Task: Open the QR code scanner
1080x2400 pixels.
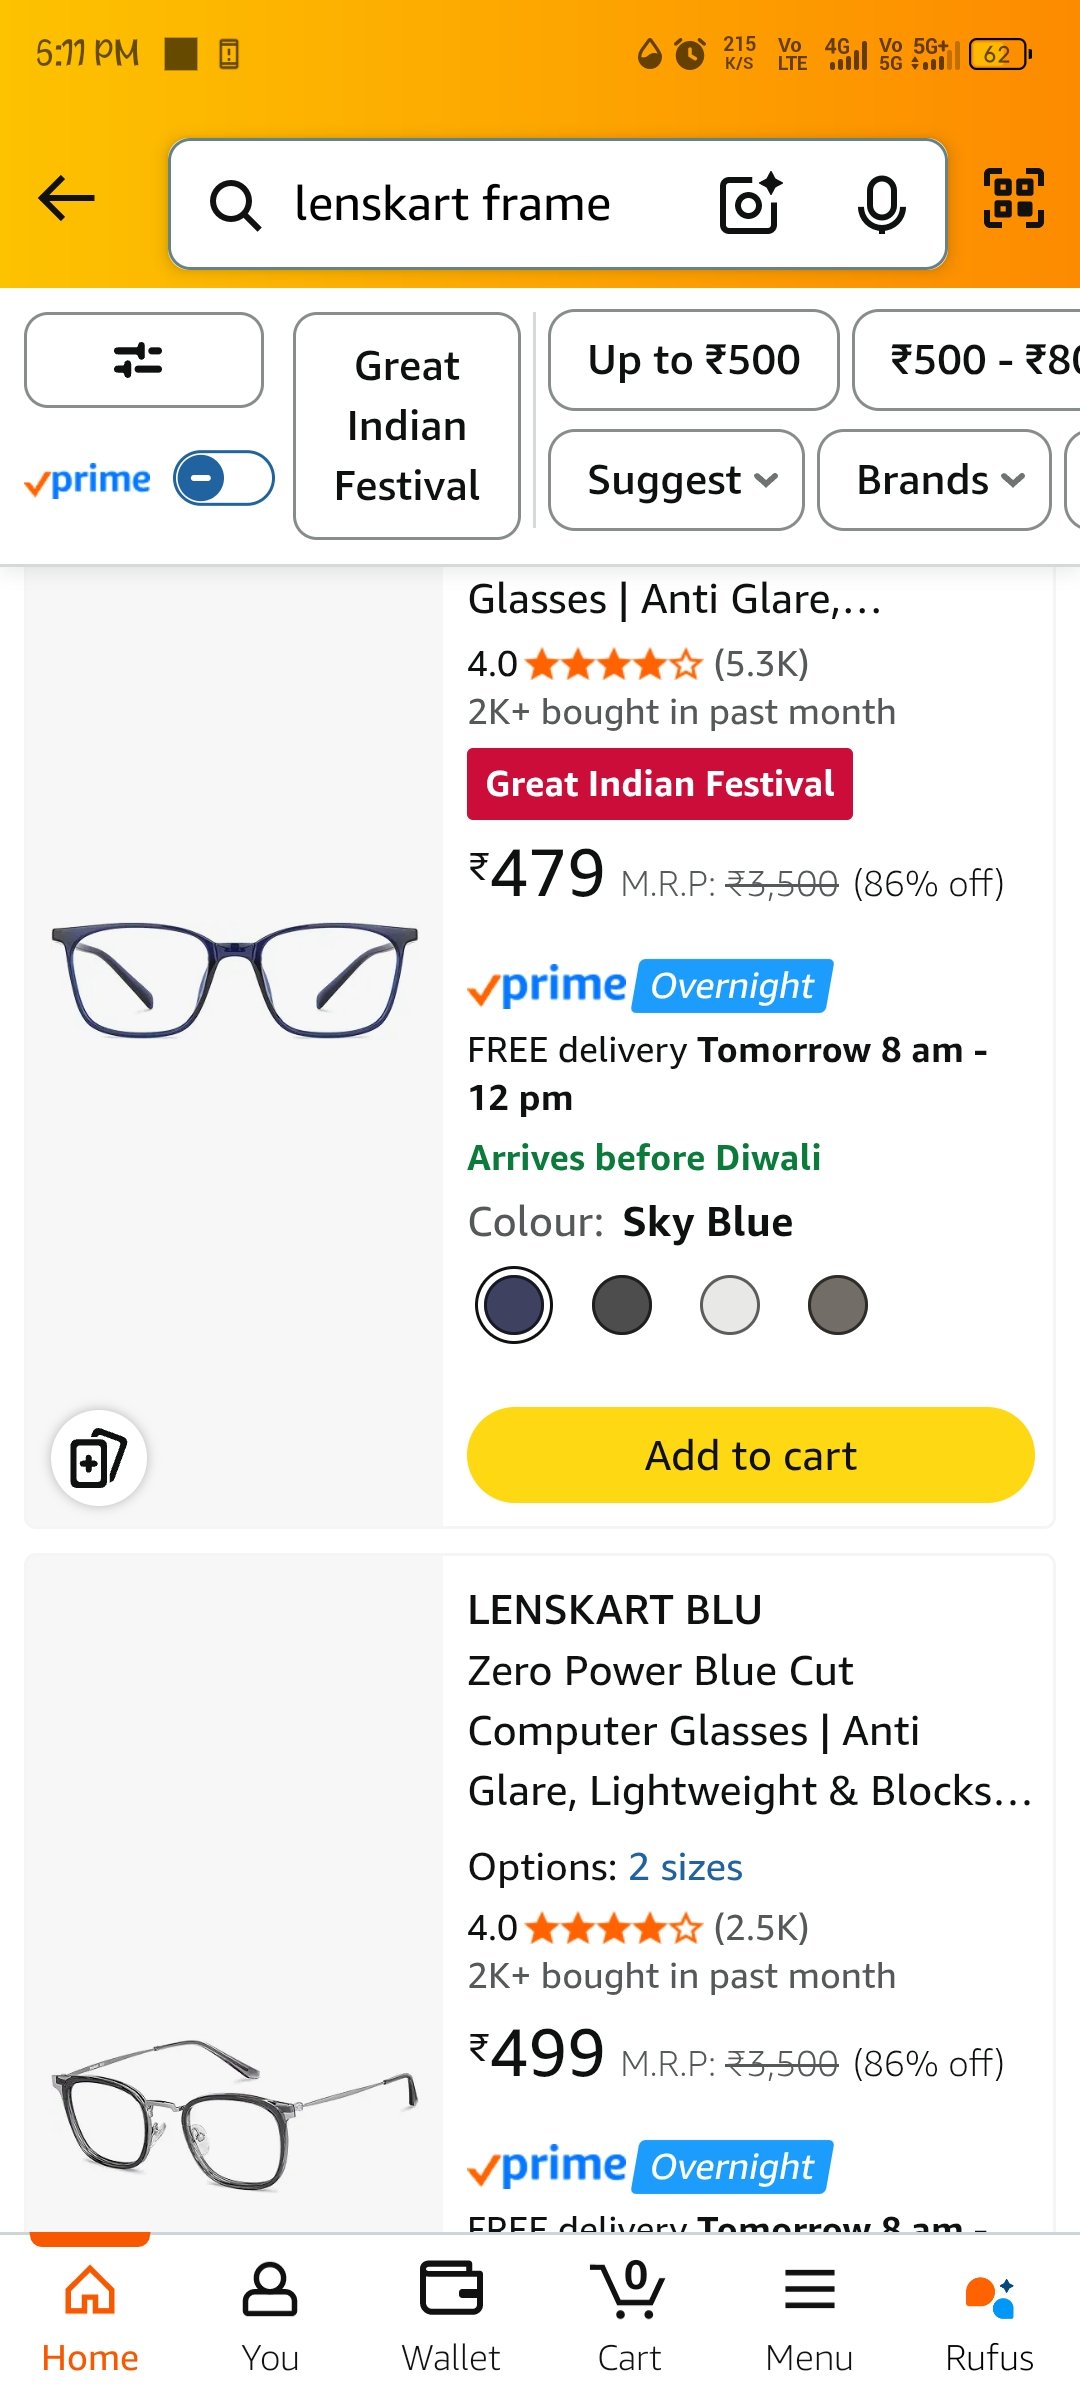Action: [1013, 199]
